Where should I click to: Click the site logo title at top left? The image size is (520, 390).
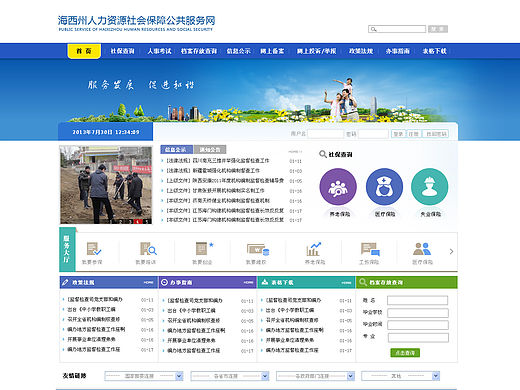pyautogui.click(x=136, y=23)
